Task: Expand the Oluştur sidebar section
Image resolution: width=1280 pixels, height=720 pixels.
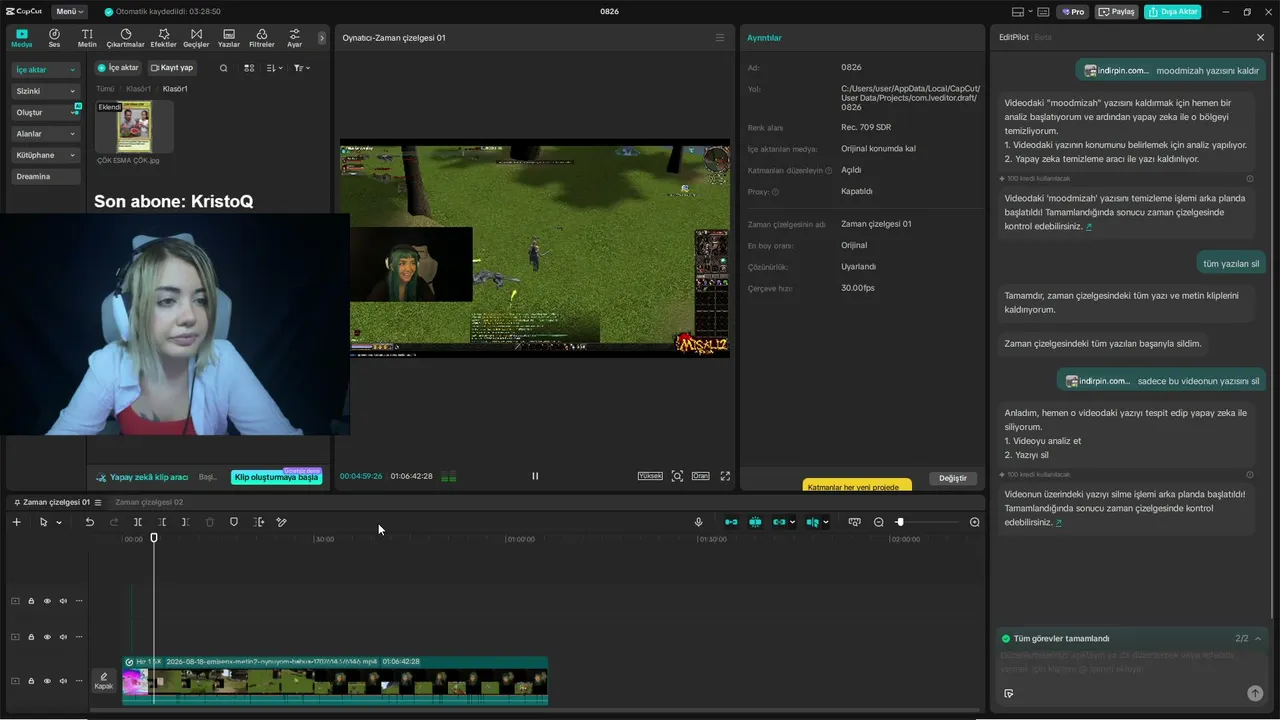Action: tap(45, 112)
